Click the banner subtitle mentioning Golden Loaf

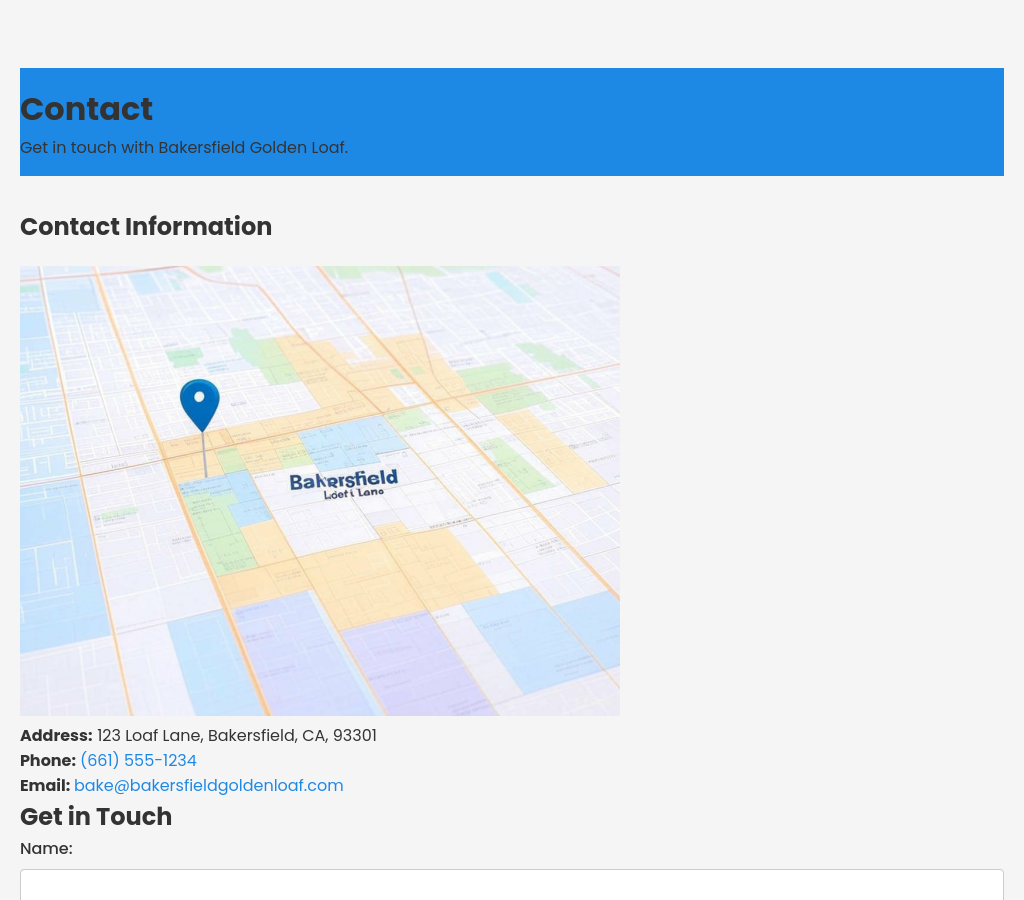[x=184, y=148]
